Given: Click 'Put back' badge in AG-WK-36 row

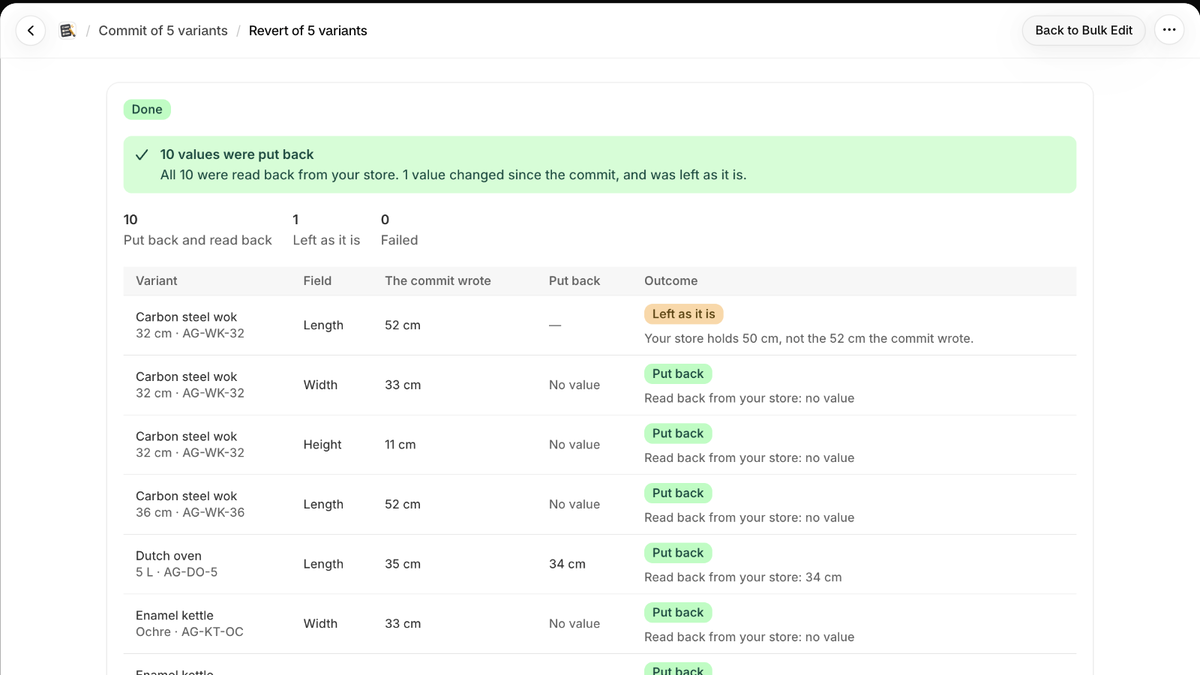Looking at the screenshot, I should click(678, 493).
